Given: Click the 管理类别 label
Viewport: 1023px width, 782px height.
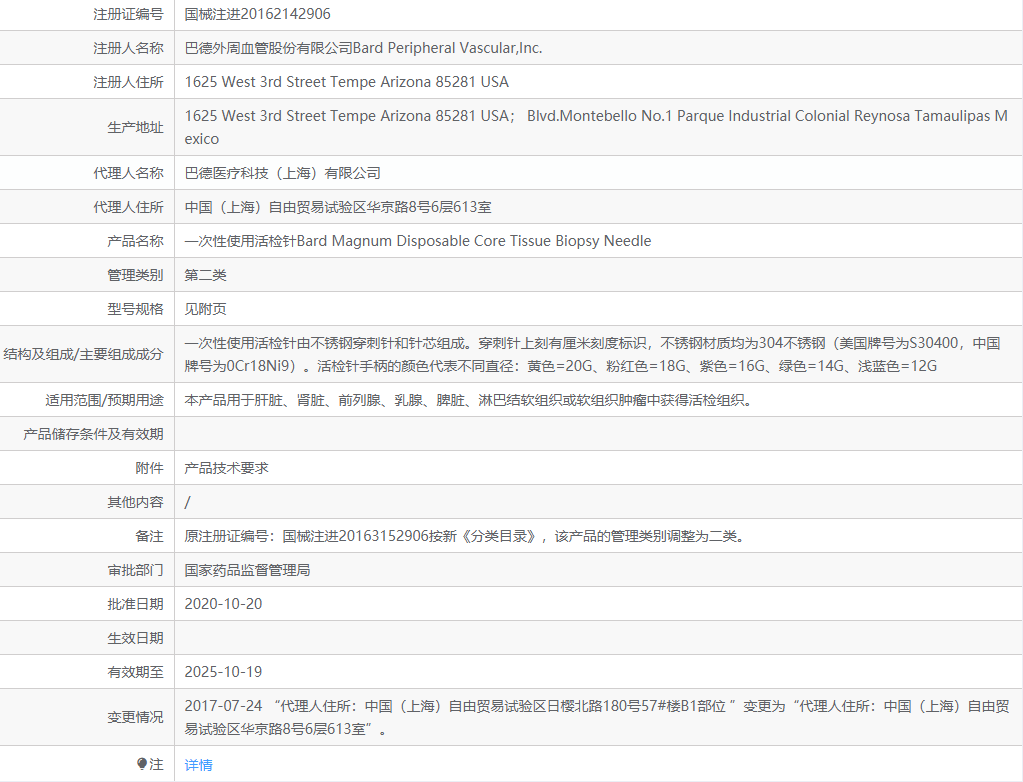Looking at the screenshot, I should coord(135,275).
